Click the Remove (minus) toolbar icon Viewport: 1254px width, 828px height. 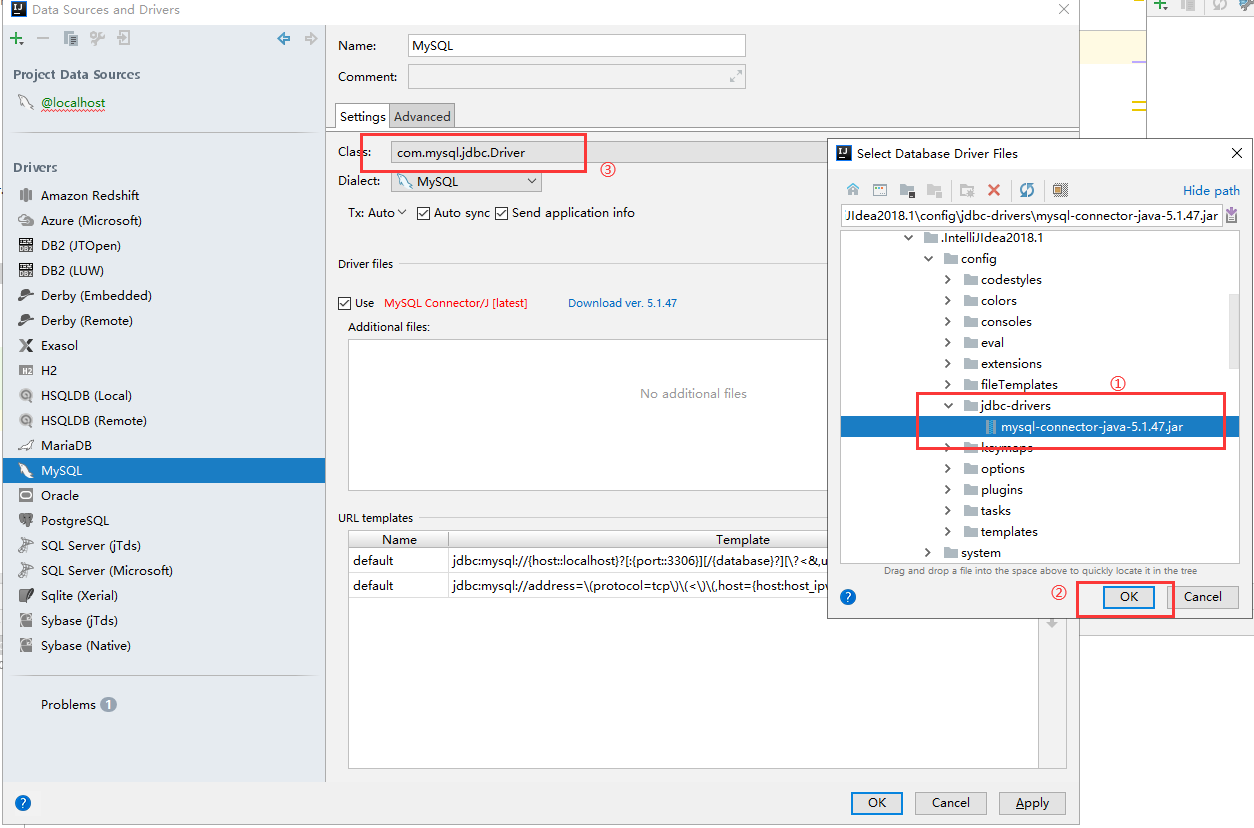pos(43,38)
